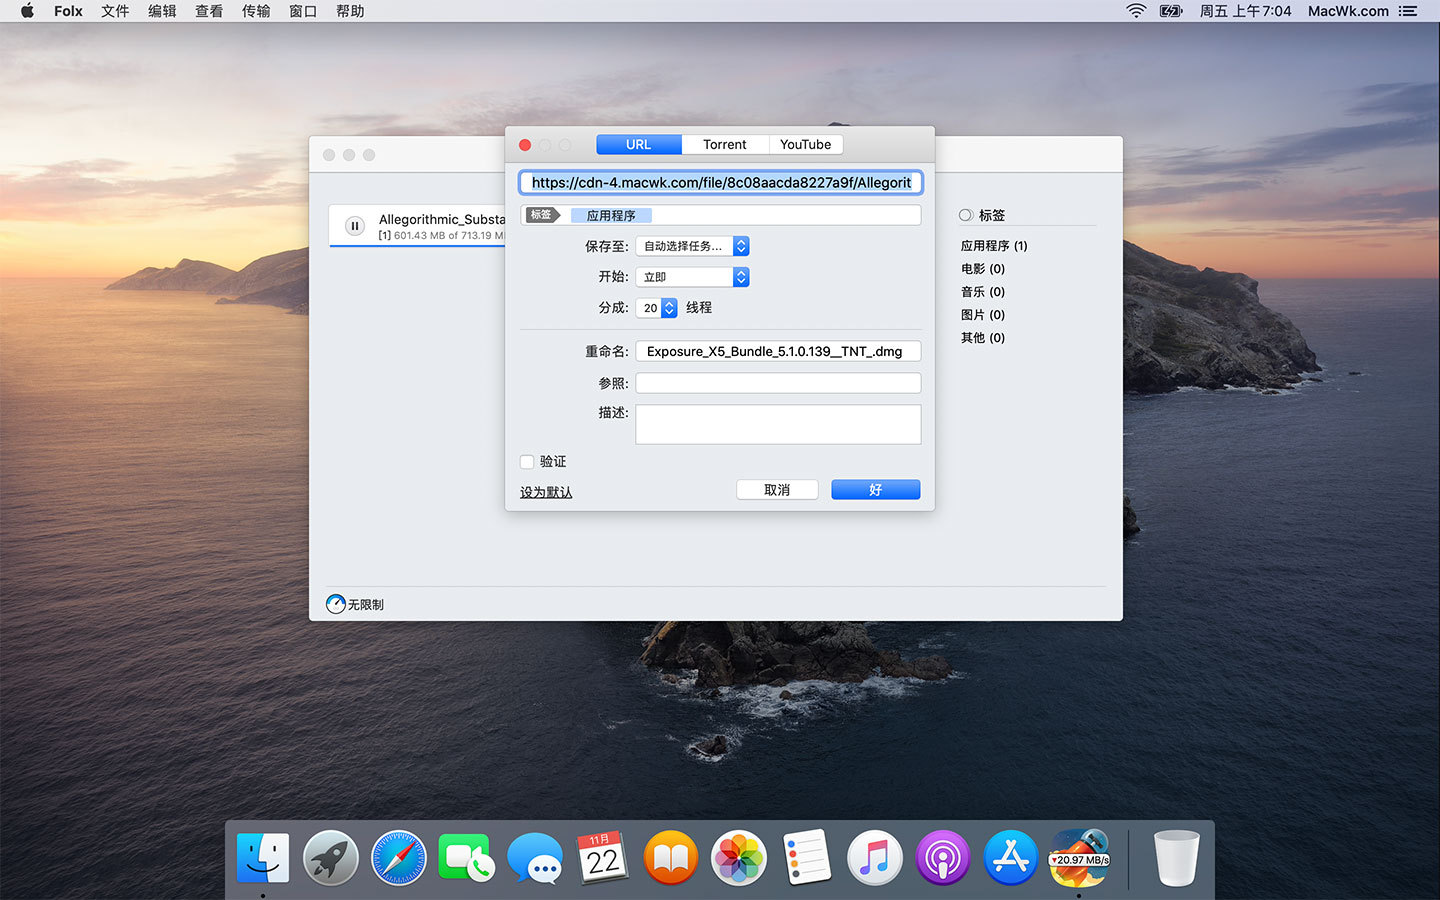The image size is (1440, 900).
Task: Open App Store from the Dock
Action: [1010, 858]
